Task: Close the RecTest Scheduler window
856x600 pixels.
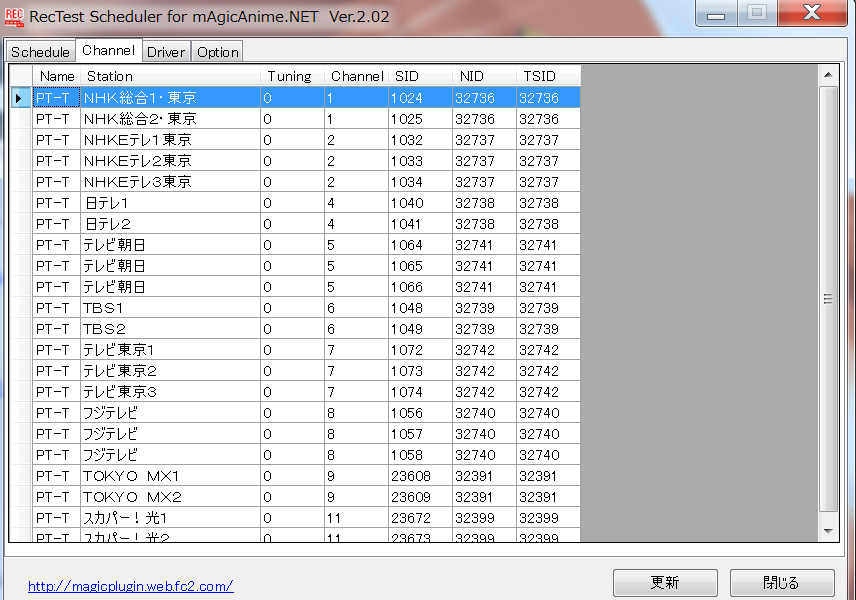Action: 812,13
